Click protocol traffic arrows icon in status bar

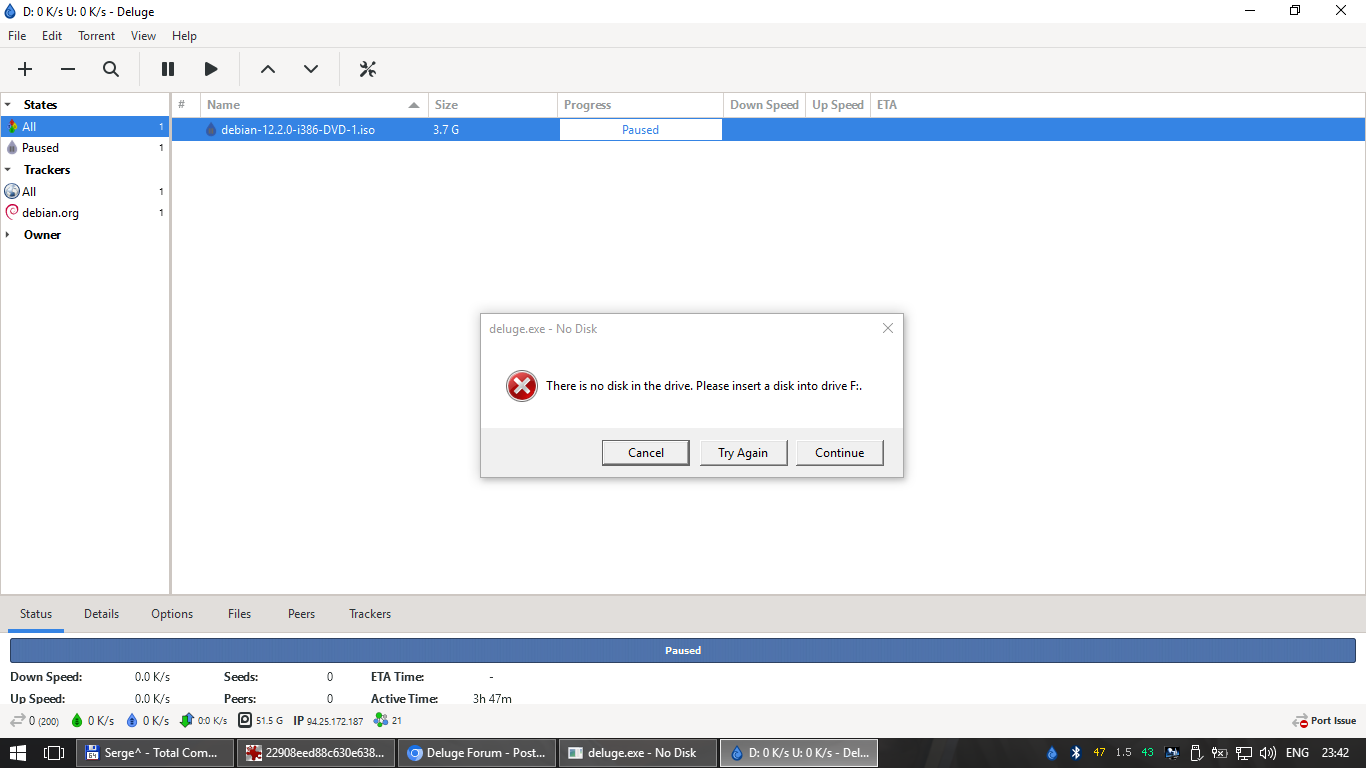coord(186,720)
